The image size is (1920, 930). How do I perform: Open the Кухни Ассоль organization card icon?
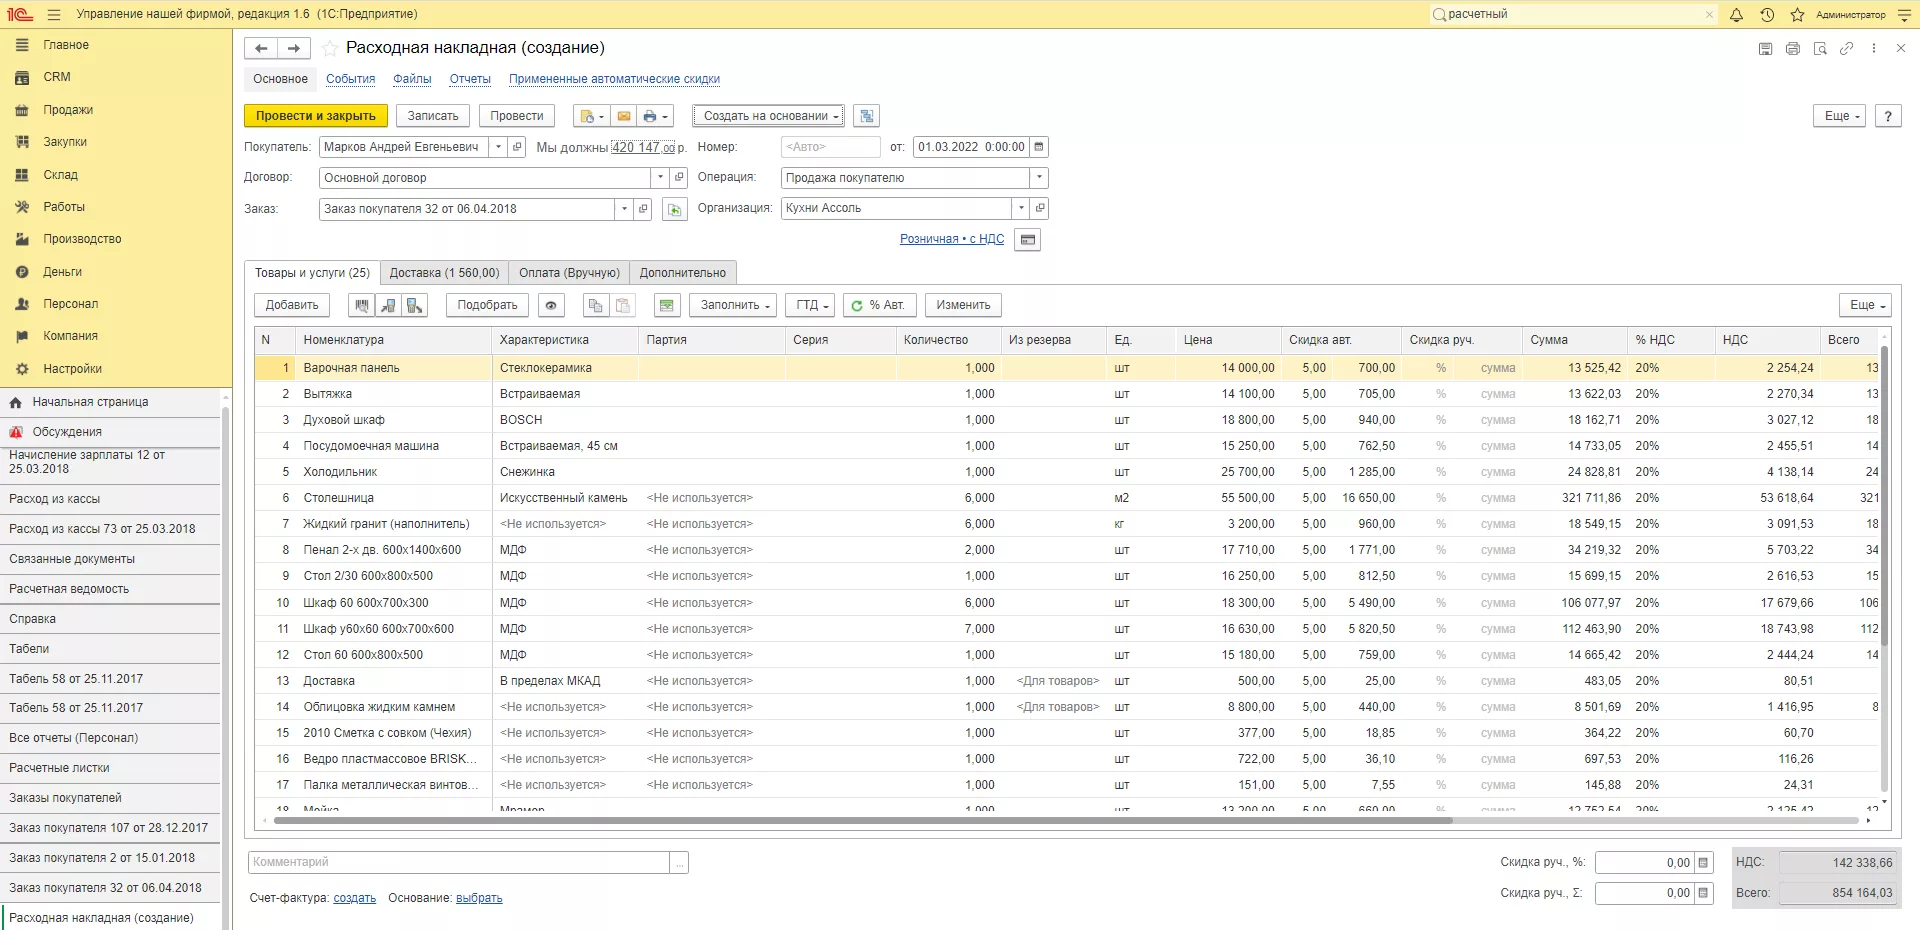pos(1040,208)
